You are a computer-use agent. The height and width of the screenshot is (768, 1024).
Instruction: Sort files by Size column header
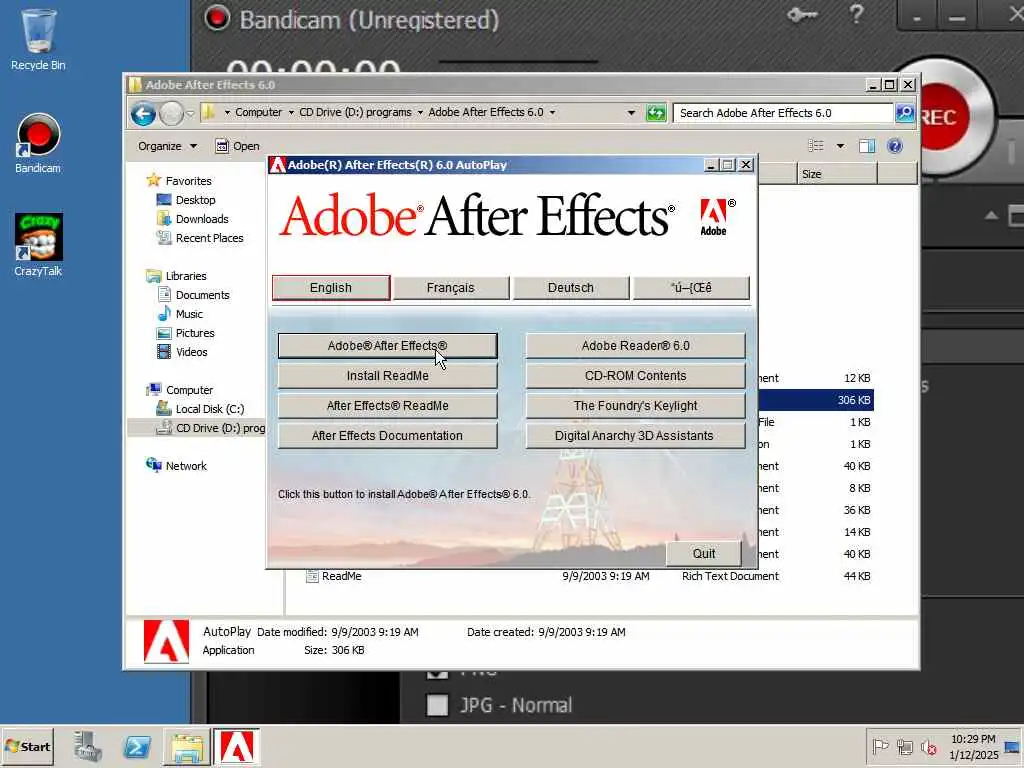click(x=837, y=174)
